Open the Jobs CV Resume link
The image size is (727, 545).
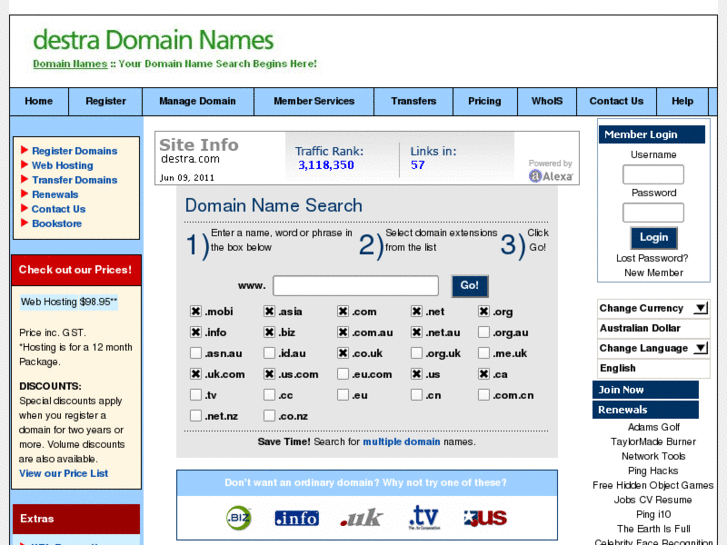pyautogui.click(x=653, y=500)
